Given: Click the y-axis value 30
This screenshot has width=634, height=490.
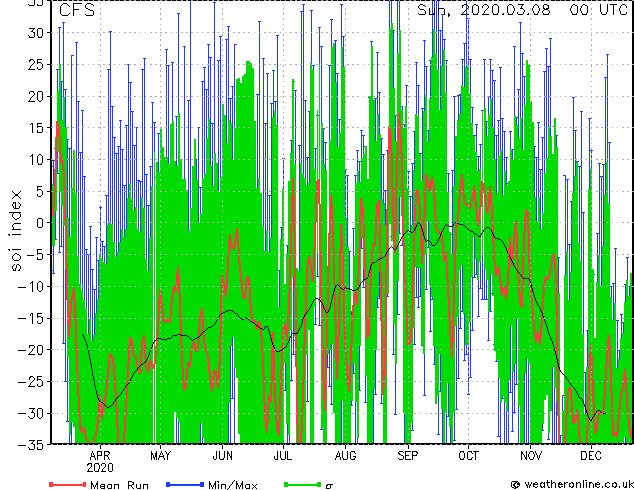Looking at the screenshot, I should pyautogui.click(x=36, y=33).
